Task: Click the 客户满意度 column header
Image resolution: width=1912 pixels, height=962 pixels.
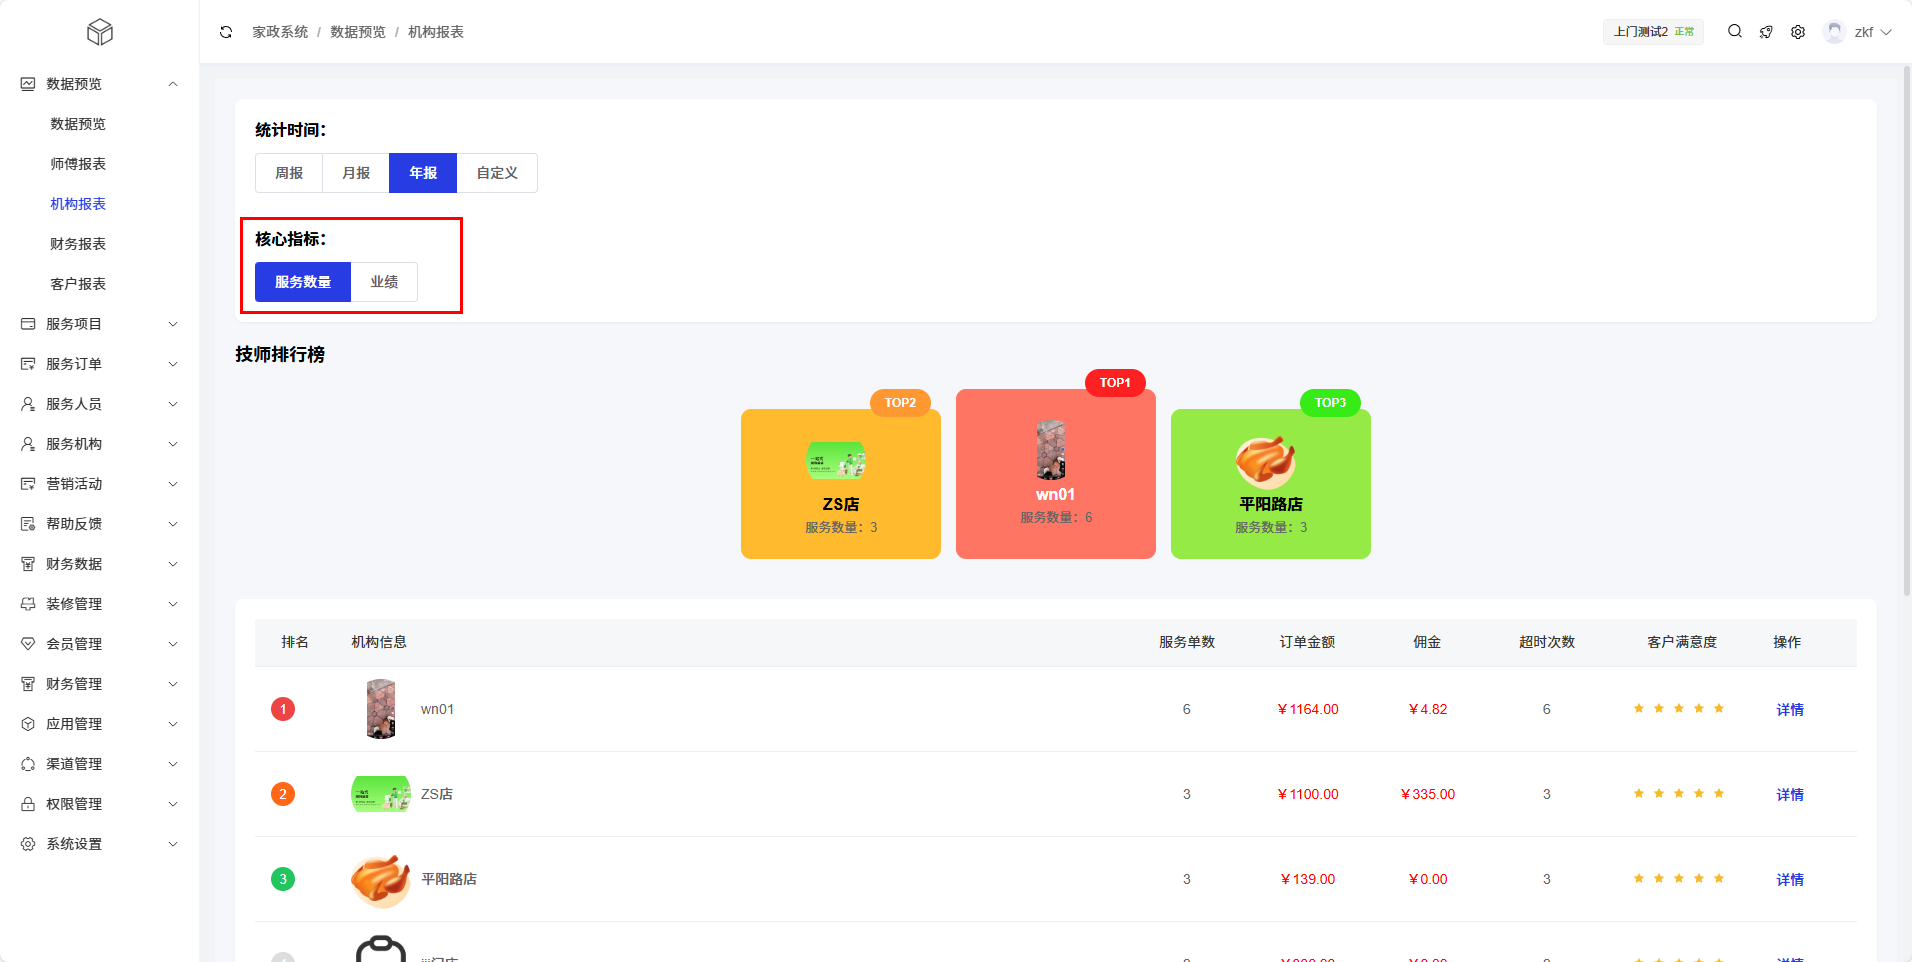Action: pos(1682,642)
